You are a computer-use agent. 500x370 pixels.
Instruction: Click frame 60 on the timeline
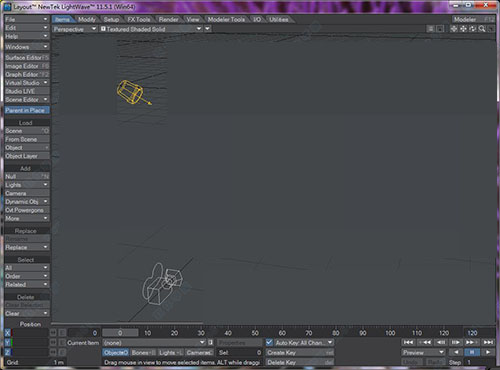coord(282,333)
